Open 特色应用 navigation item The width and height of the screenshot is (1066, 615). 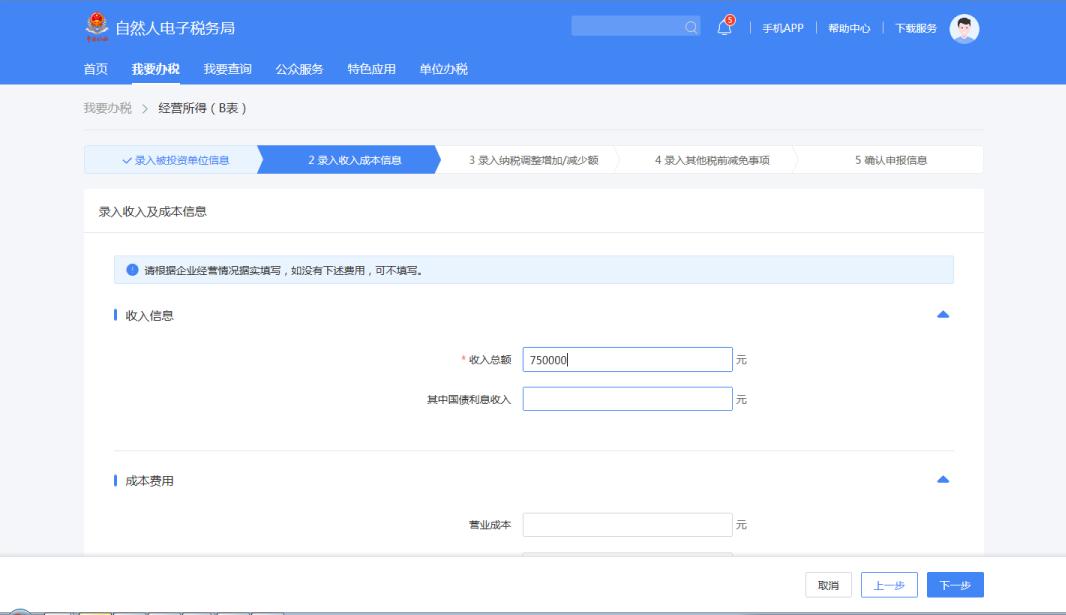(x=371, y=69)
